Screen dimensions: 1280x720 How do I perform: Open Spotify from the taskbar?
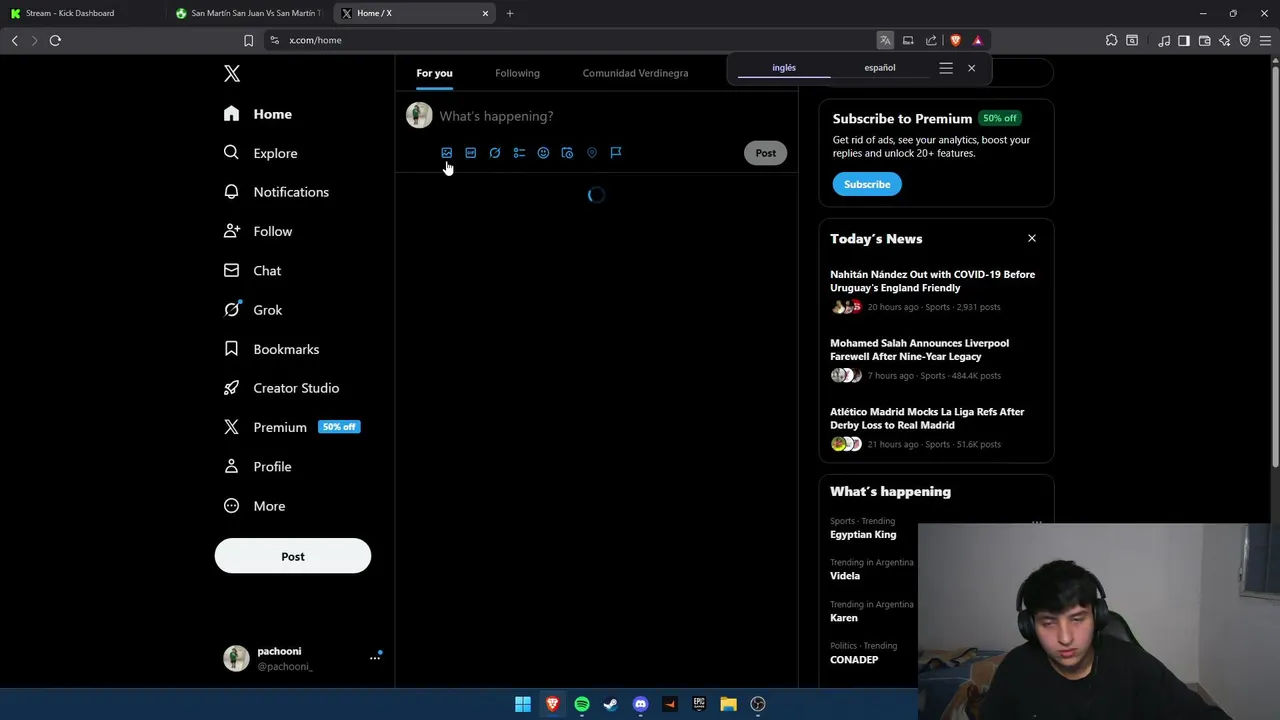click(582, 704)
